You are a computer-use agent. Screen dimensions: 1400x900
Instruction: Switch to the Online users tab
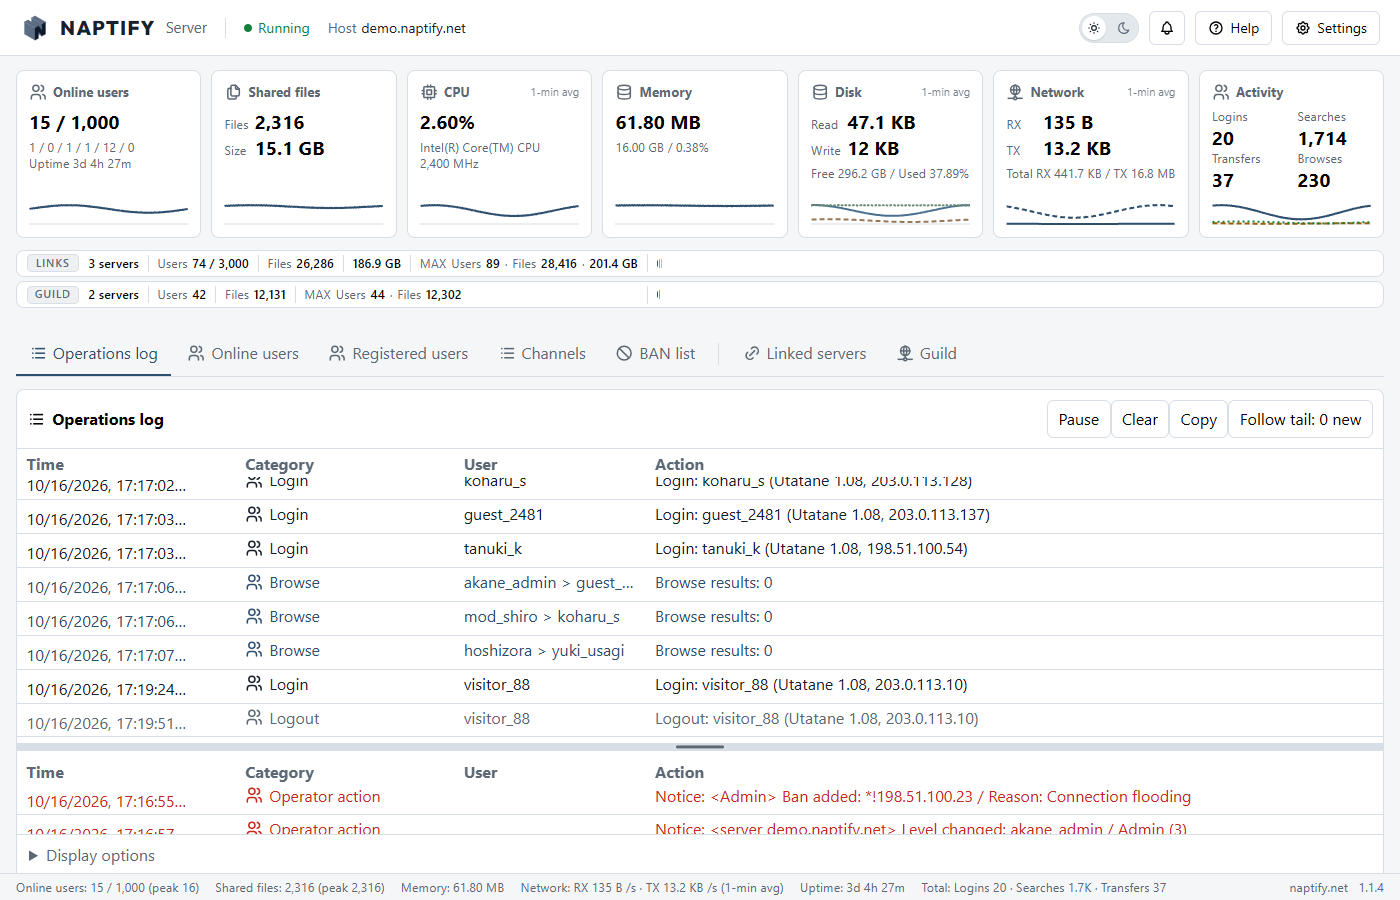coord(243,354)
